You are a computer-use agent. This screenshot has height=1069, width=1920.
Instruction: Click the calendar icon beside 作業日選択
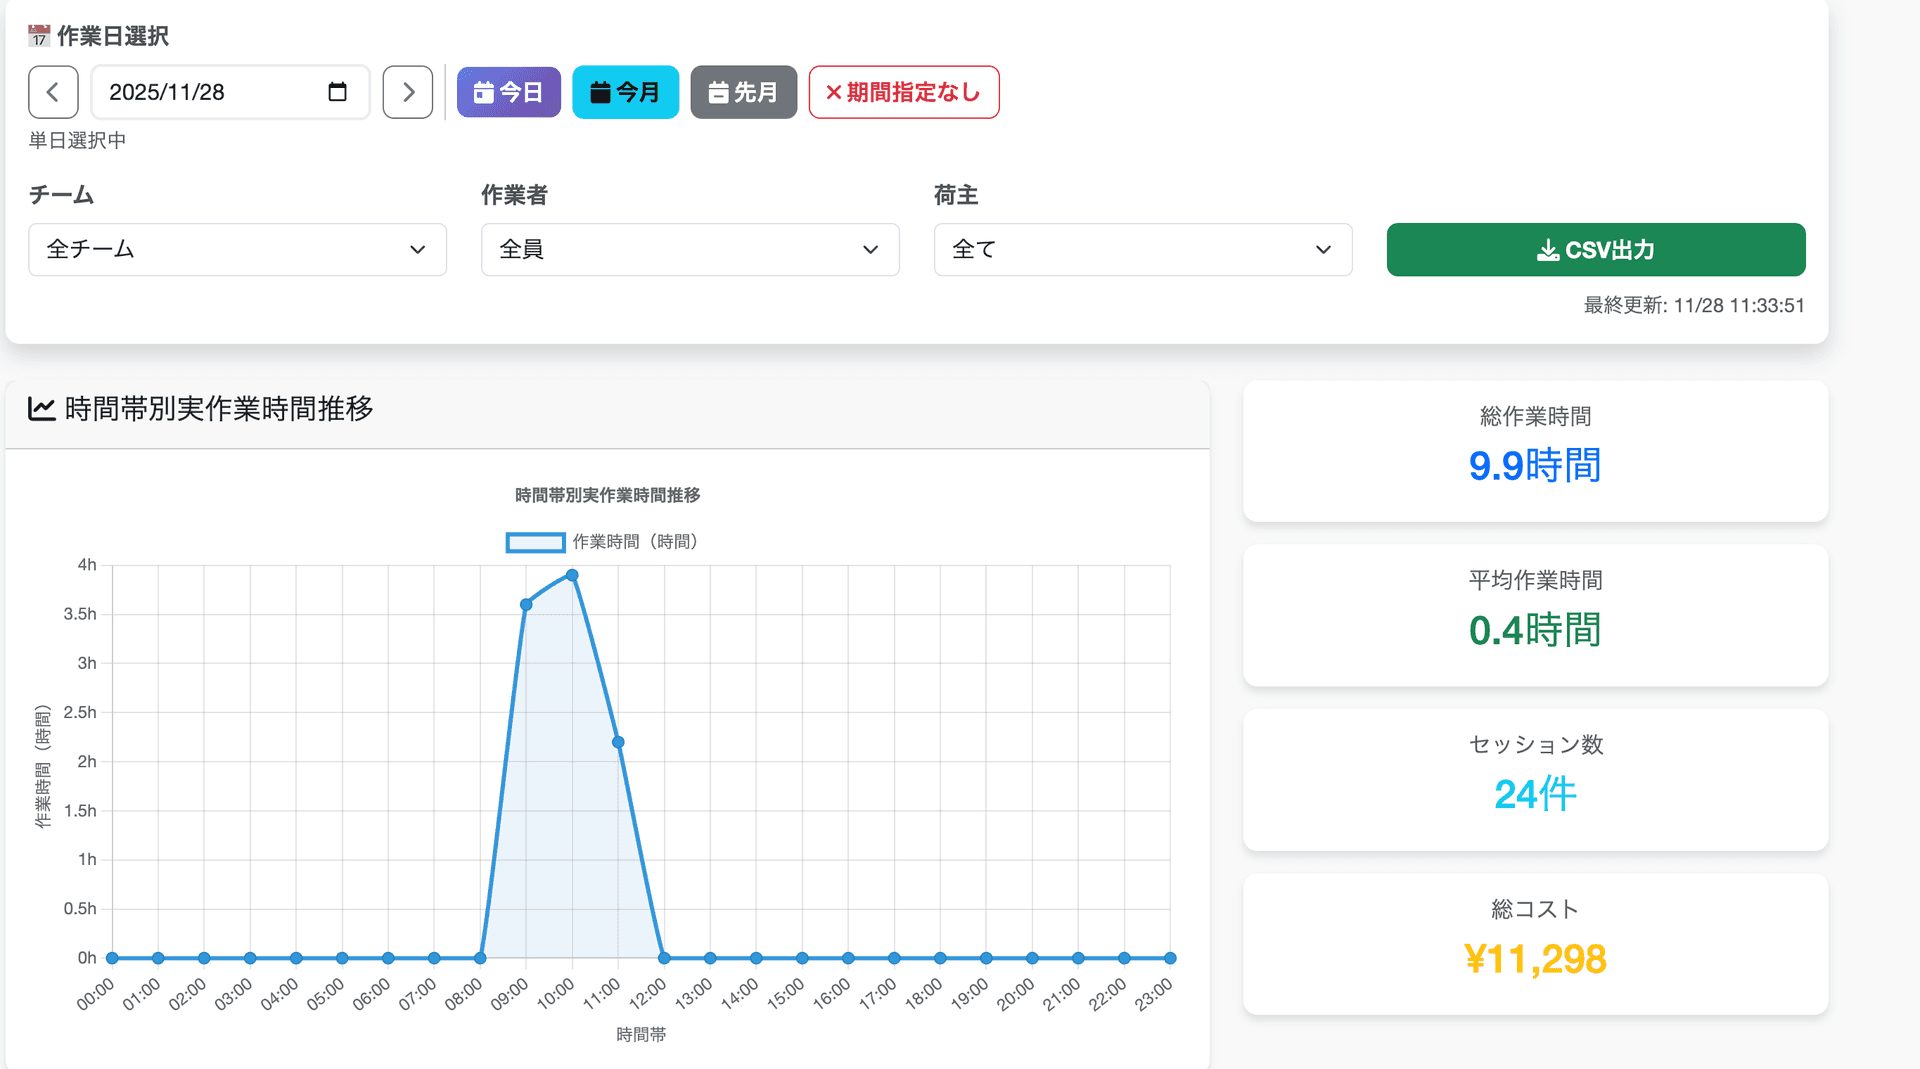[39, 36]
